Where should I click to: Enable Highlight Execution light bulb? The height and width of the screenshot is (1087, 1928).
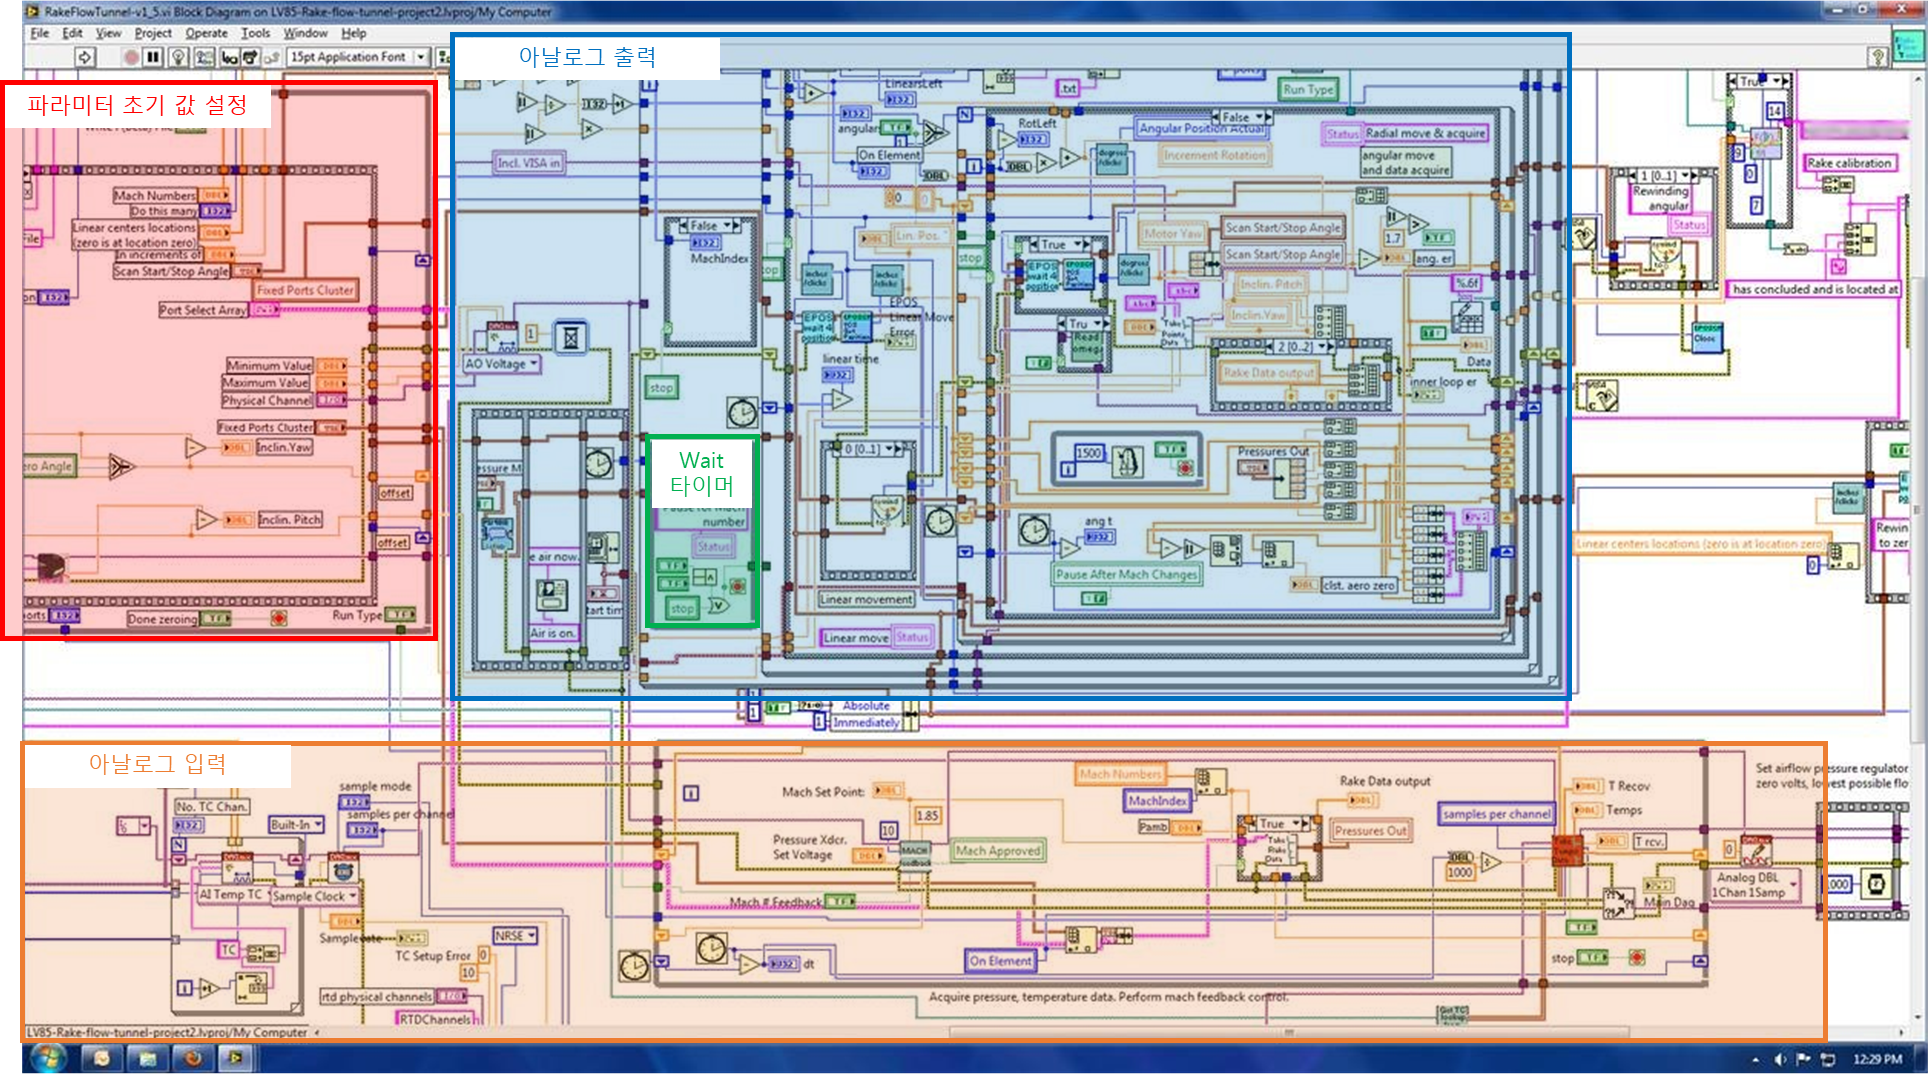[x=178, y=57]
